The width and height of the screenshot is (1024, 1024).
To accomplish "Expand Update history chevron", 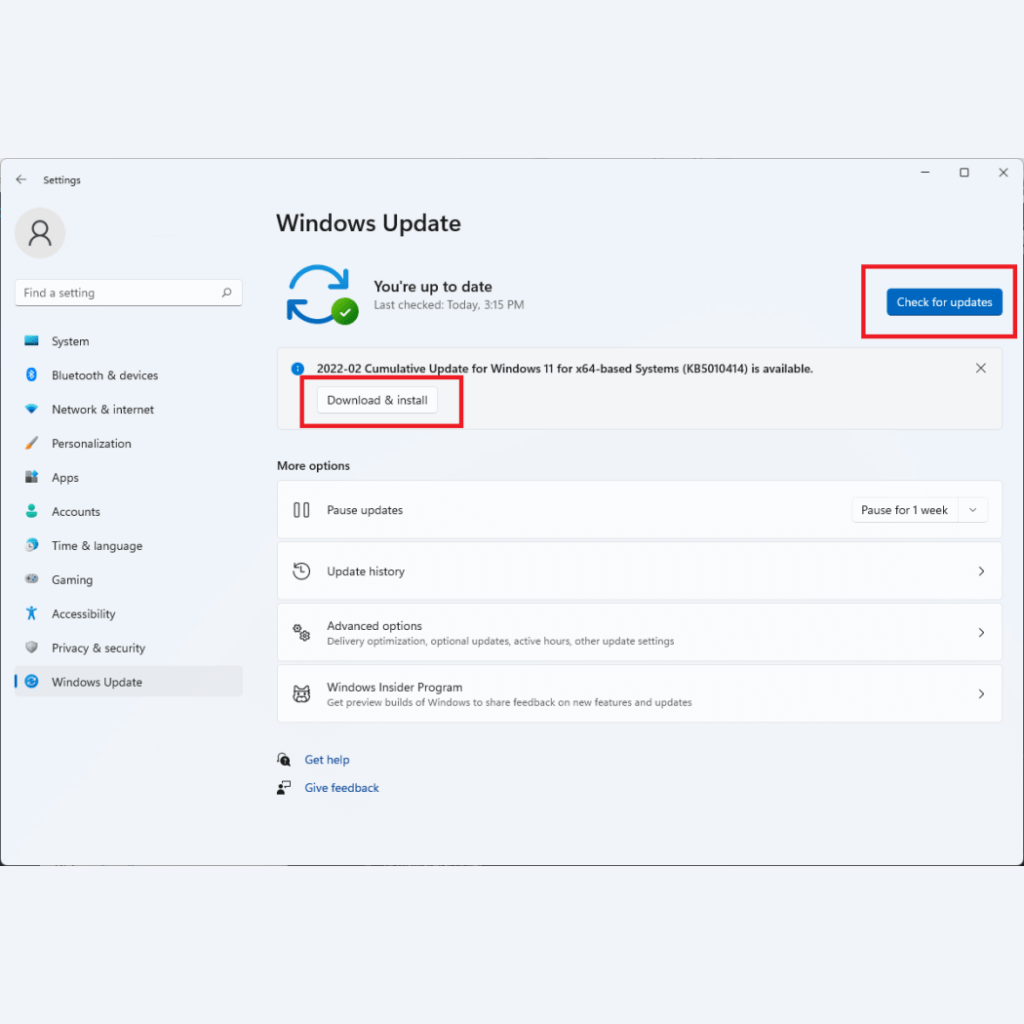I will coord(980,571).
